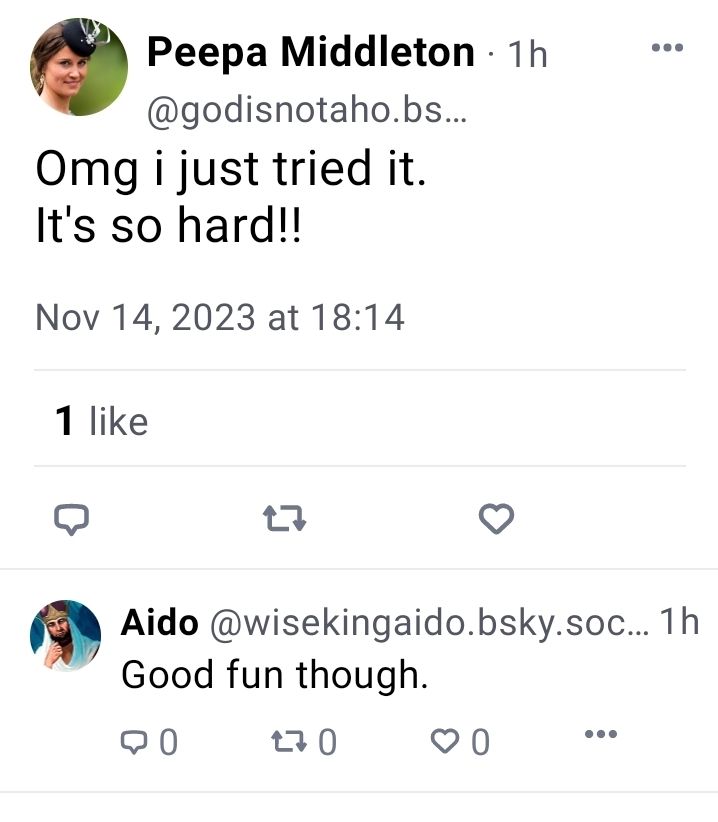Screen dimensions: 718x822
Task: Like Peepa Middleton's post with the heart
Action: pos(497,518)
